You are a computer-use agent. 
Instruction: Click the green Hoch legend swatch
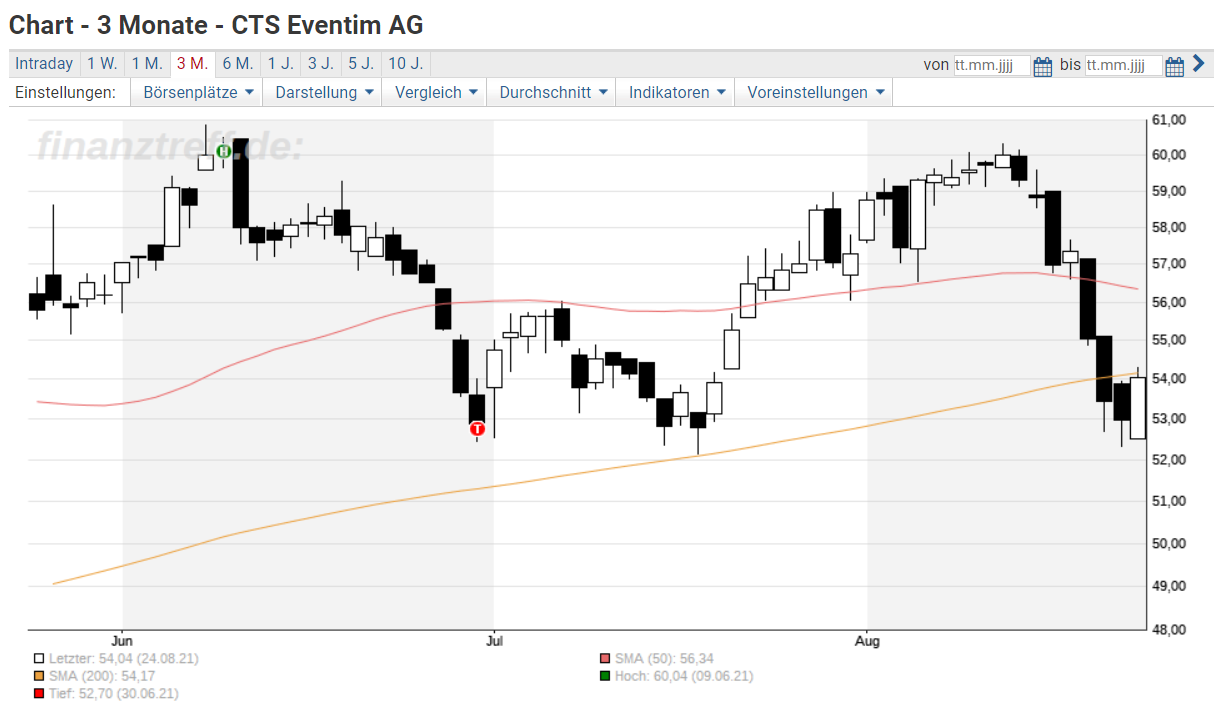(604, 676)
